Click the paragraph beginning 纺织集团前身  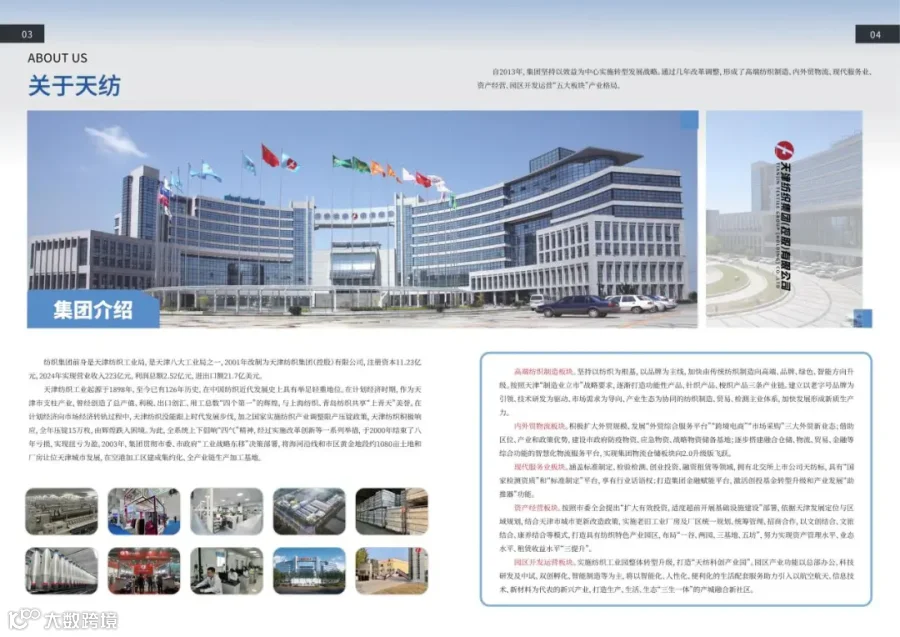[x=225, y=369]
